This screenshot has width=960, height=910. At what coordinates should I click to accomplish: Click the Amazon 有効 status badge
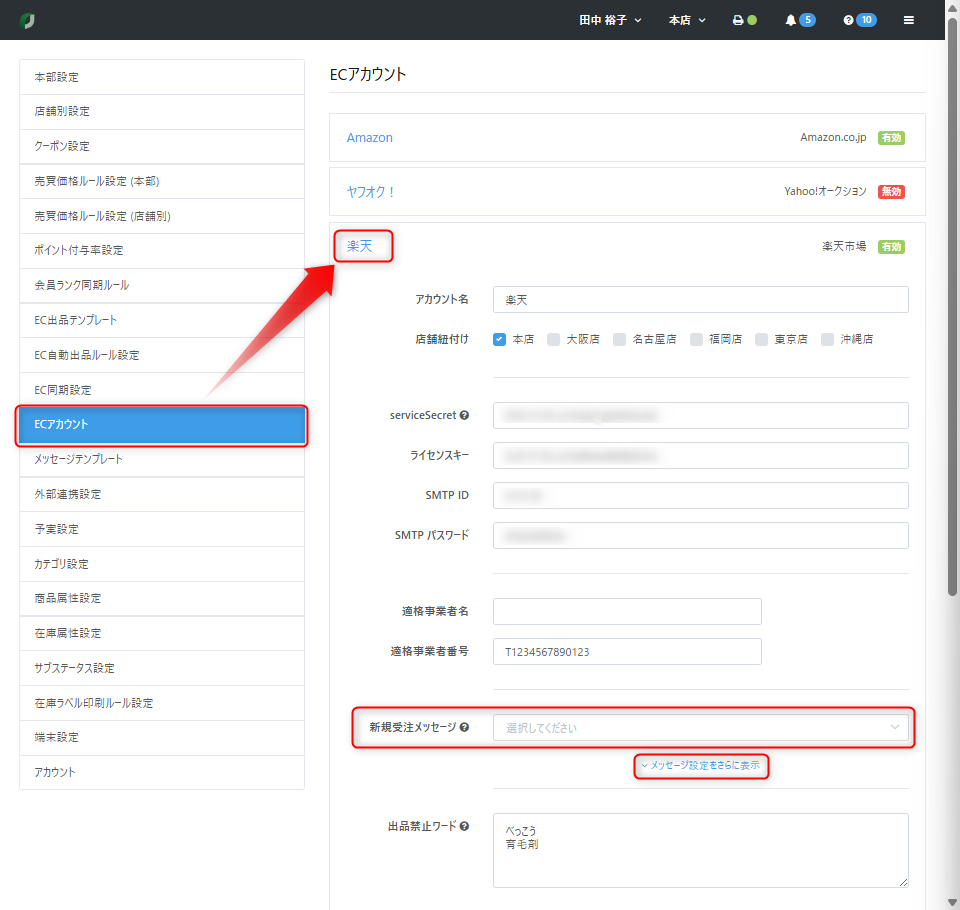[x=891, y=138]
